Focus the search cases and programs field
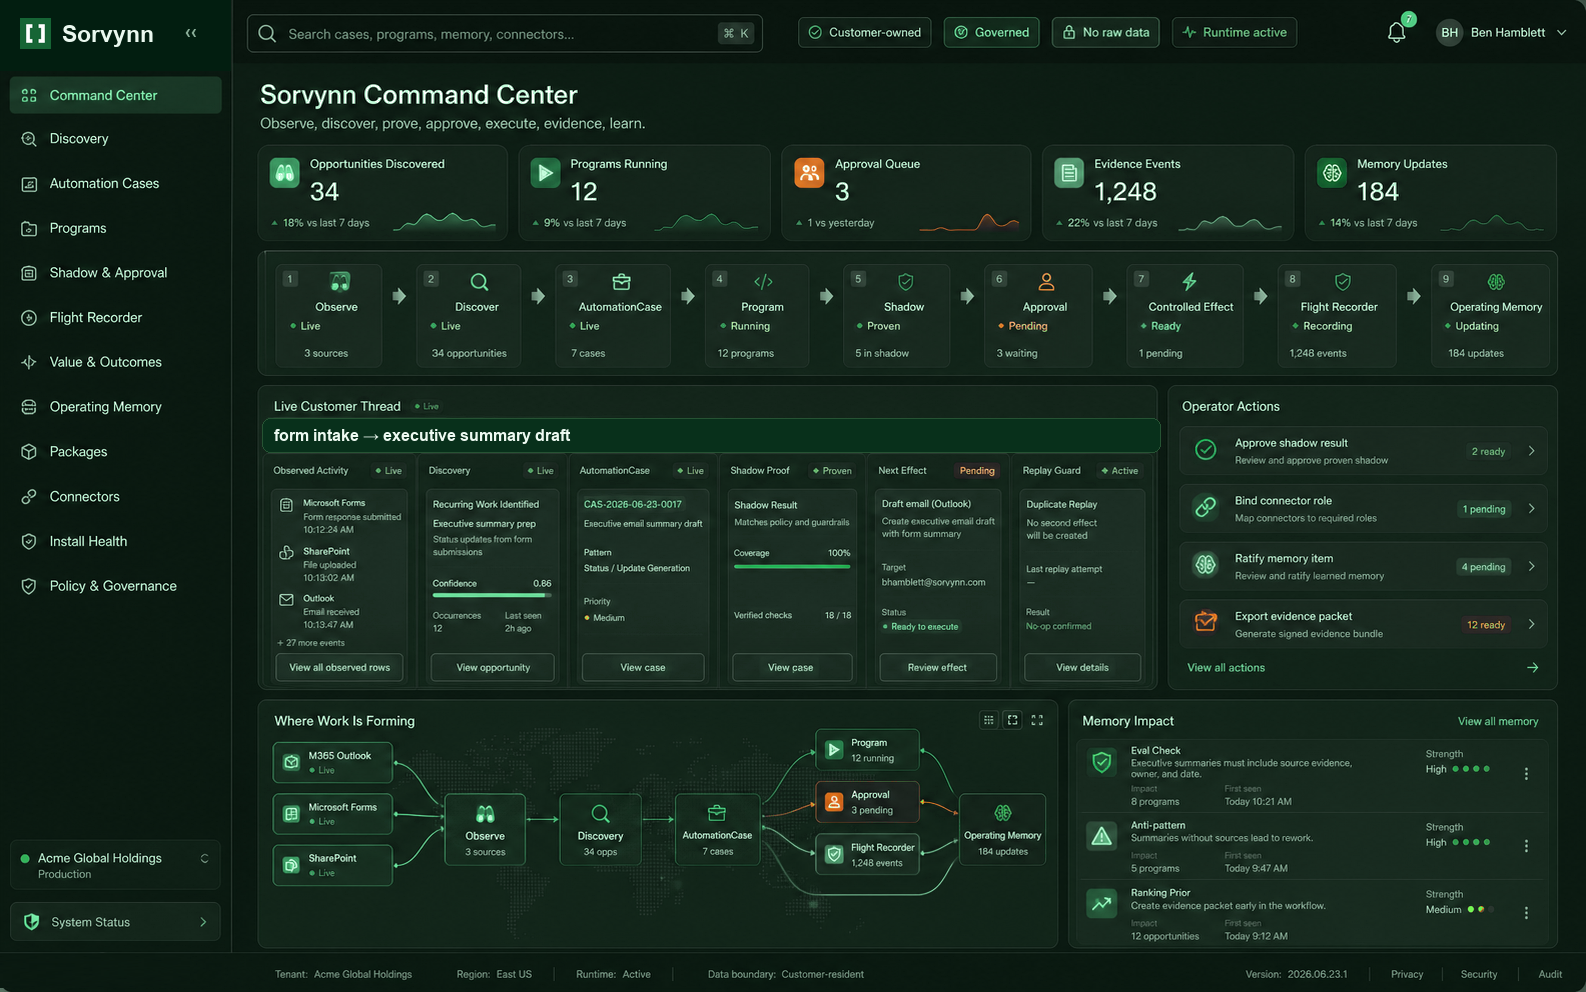This screenshot has width=1586, height=992. [505, 34]
